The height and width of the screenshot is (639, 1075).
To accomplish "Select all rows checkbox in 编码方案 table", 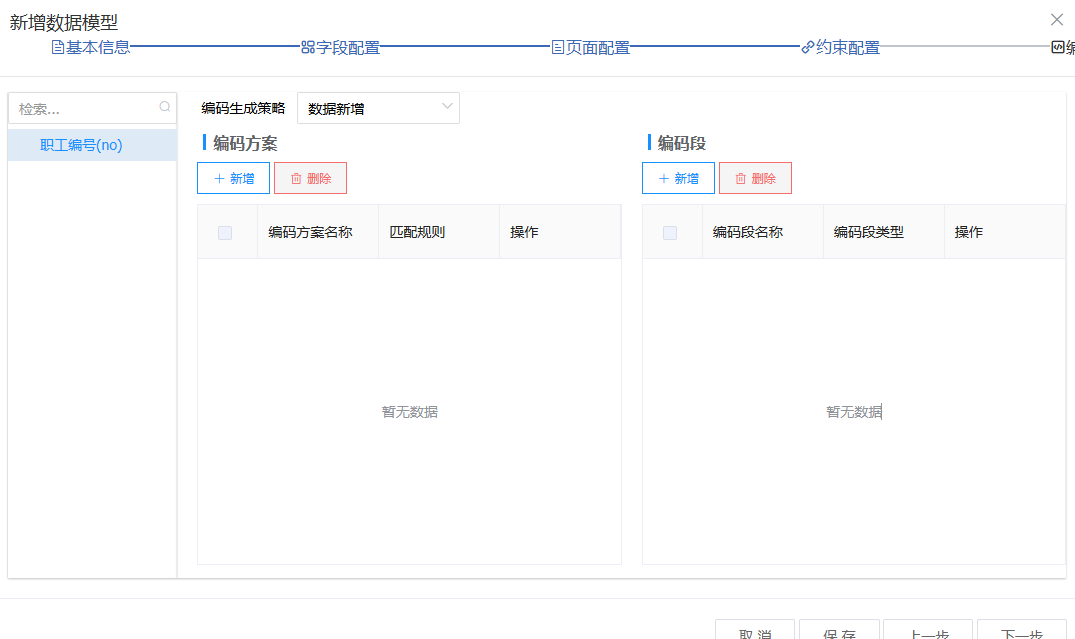I will coord(225,232).
